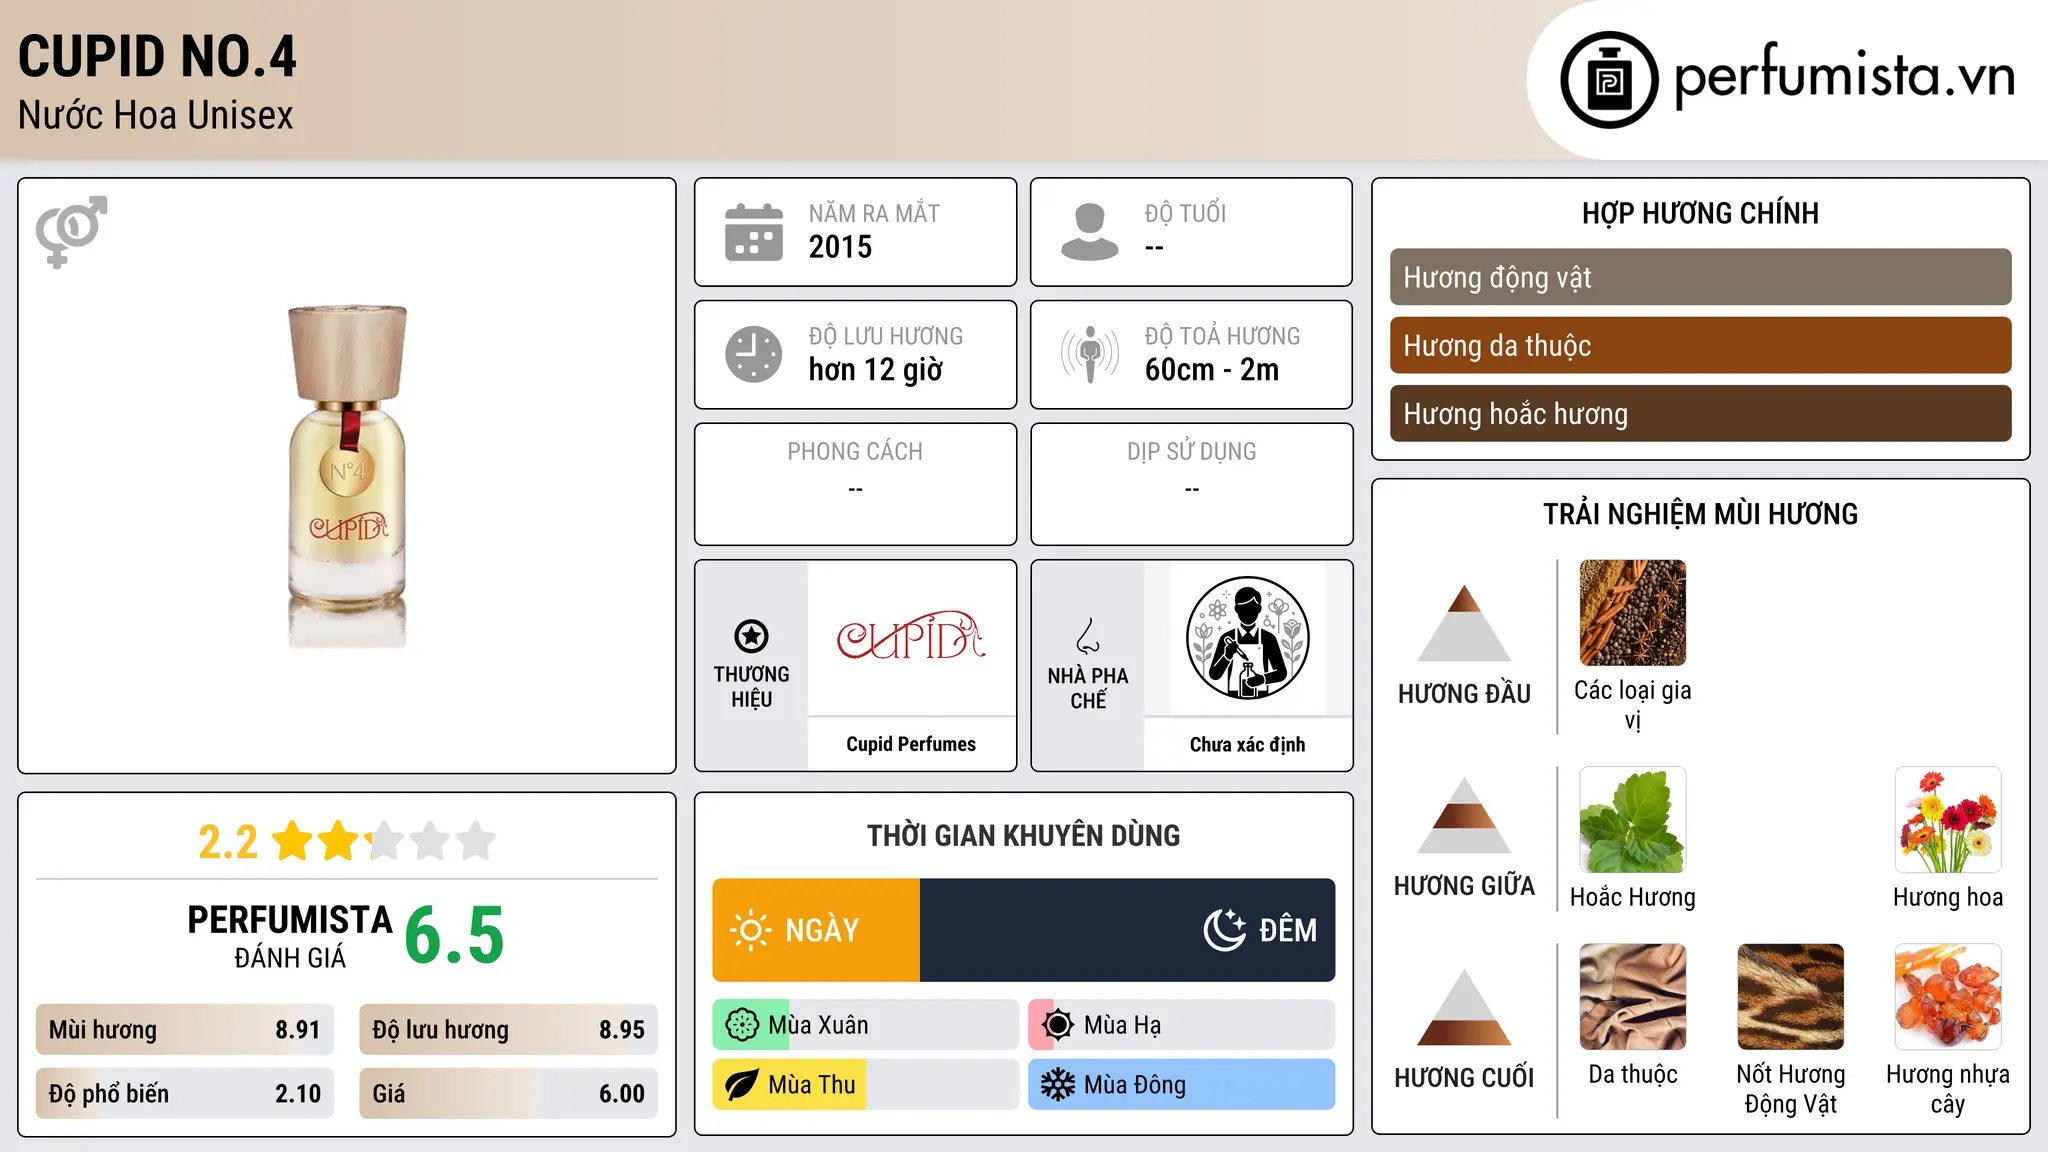Open the Nốt Hương Động Vật note image
Viewport: 2048px width, 1152px height.
pyautogui.click(x=1791, y=997)
